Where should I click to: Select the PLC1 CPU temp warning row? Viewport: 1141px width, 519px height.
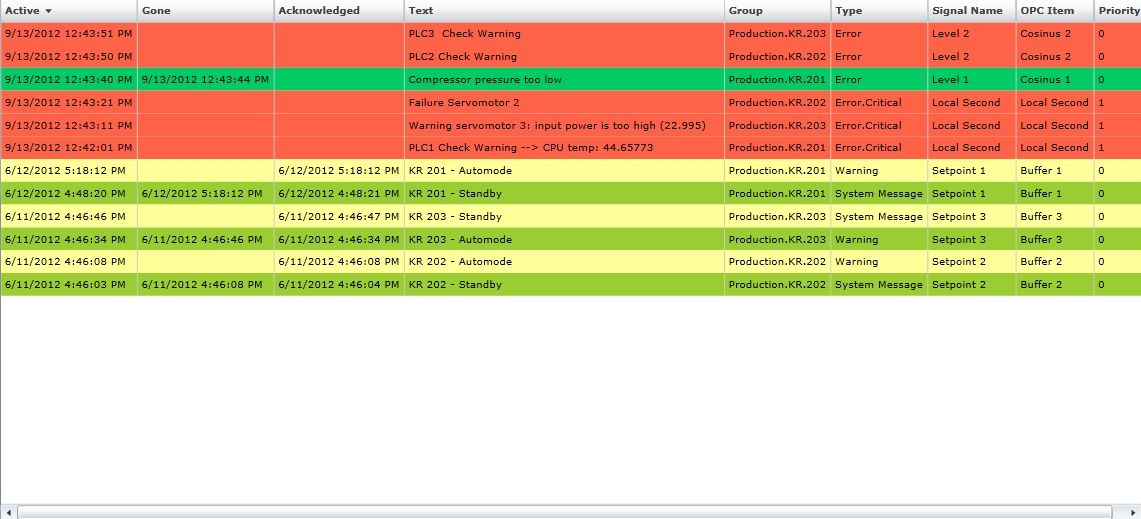tap(530, 148)
